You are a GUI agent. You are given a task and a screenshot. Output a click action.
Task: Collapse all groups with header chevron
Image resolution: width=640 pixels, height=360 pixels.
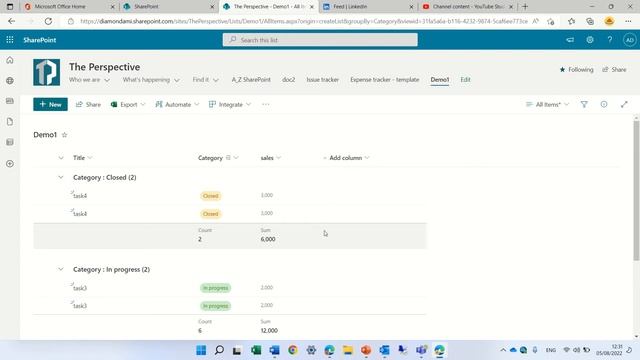61,158
